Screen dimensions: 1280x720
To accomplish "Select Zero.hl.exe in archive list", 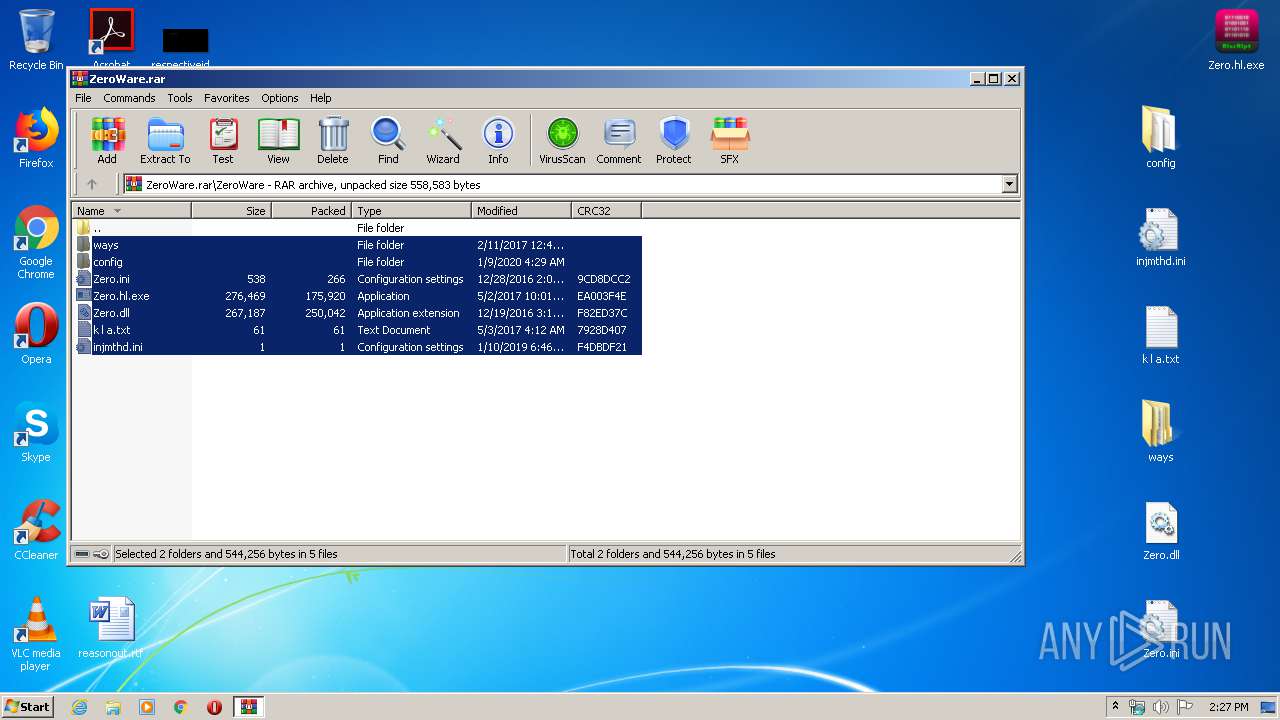I will pyautogui.click(x=357, y=296).
